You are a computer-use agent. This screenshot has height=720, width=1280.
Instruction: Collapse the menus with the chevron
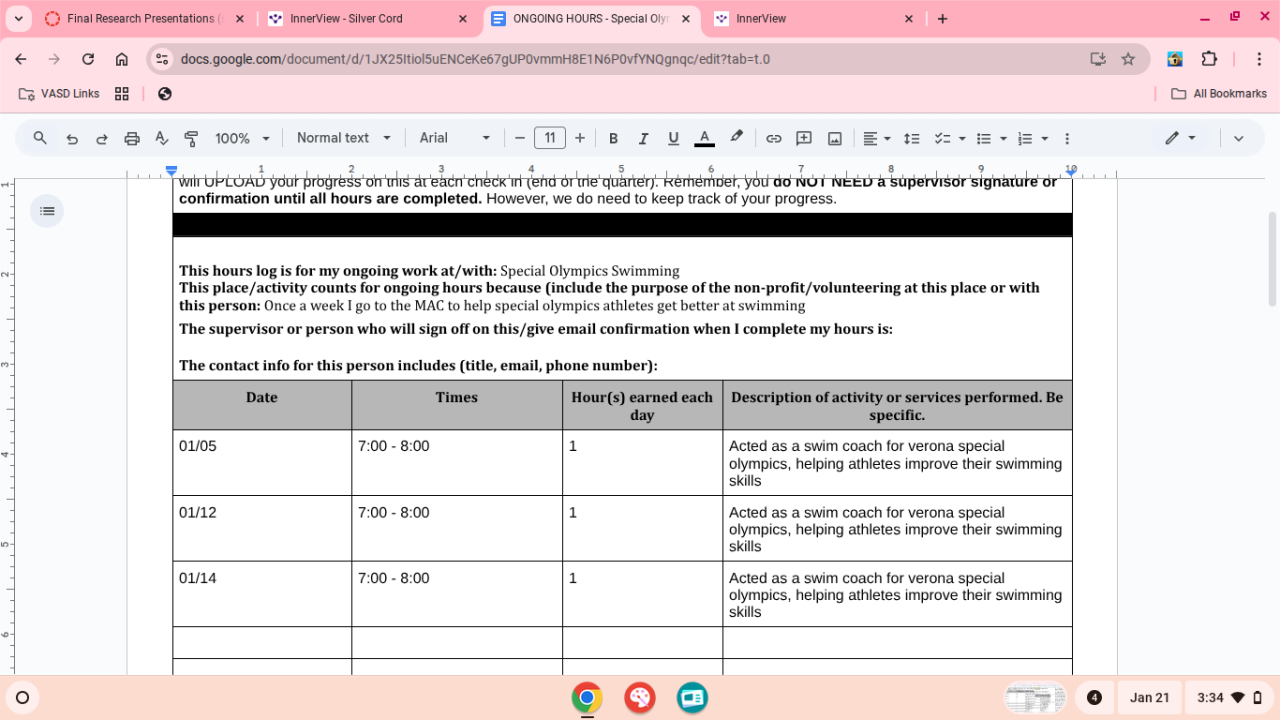coord(1238,138)
